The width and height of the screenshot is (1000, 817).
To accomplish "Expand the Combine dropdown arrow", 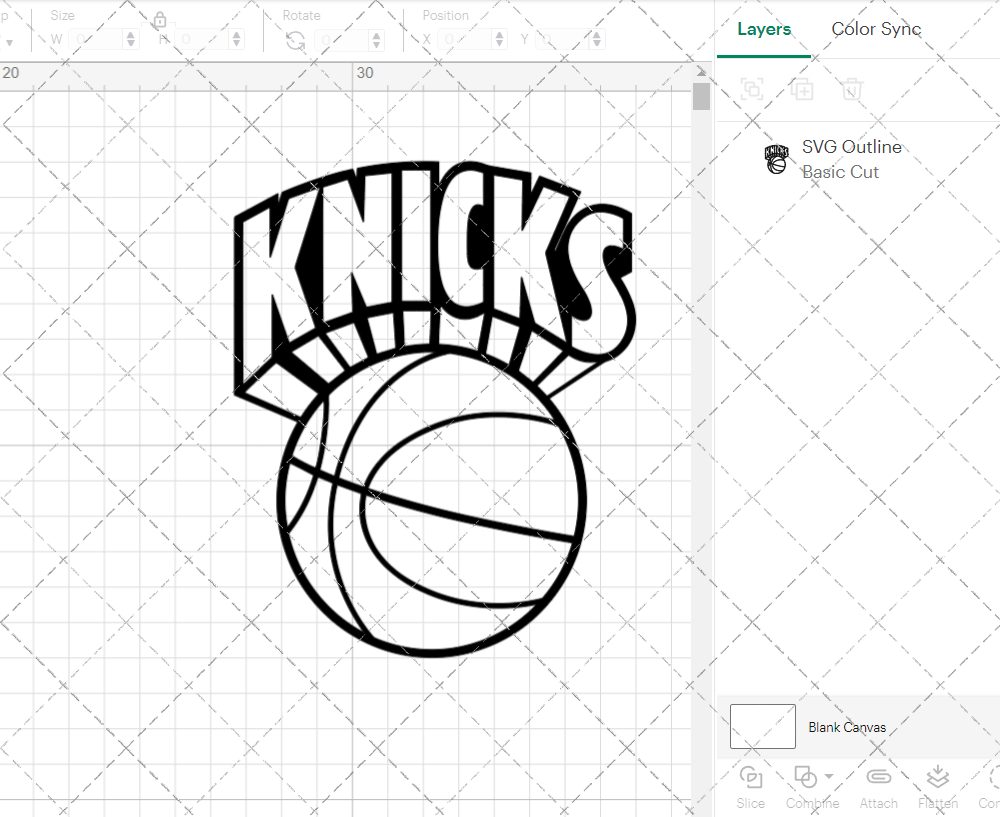I will 829,776.
